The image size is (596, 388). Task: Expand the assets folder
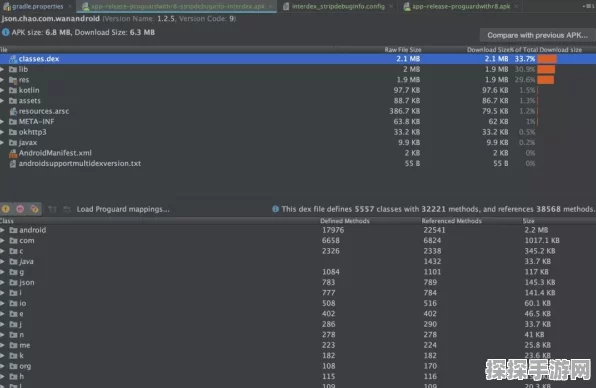[2, 101]
